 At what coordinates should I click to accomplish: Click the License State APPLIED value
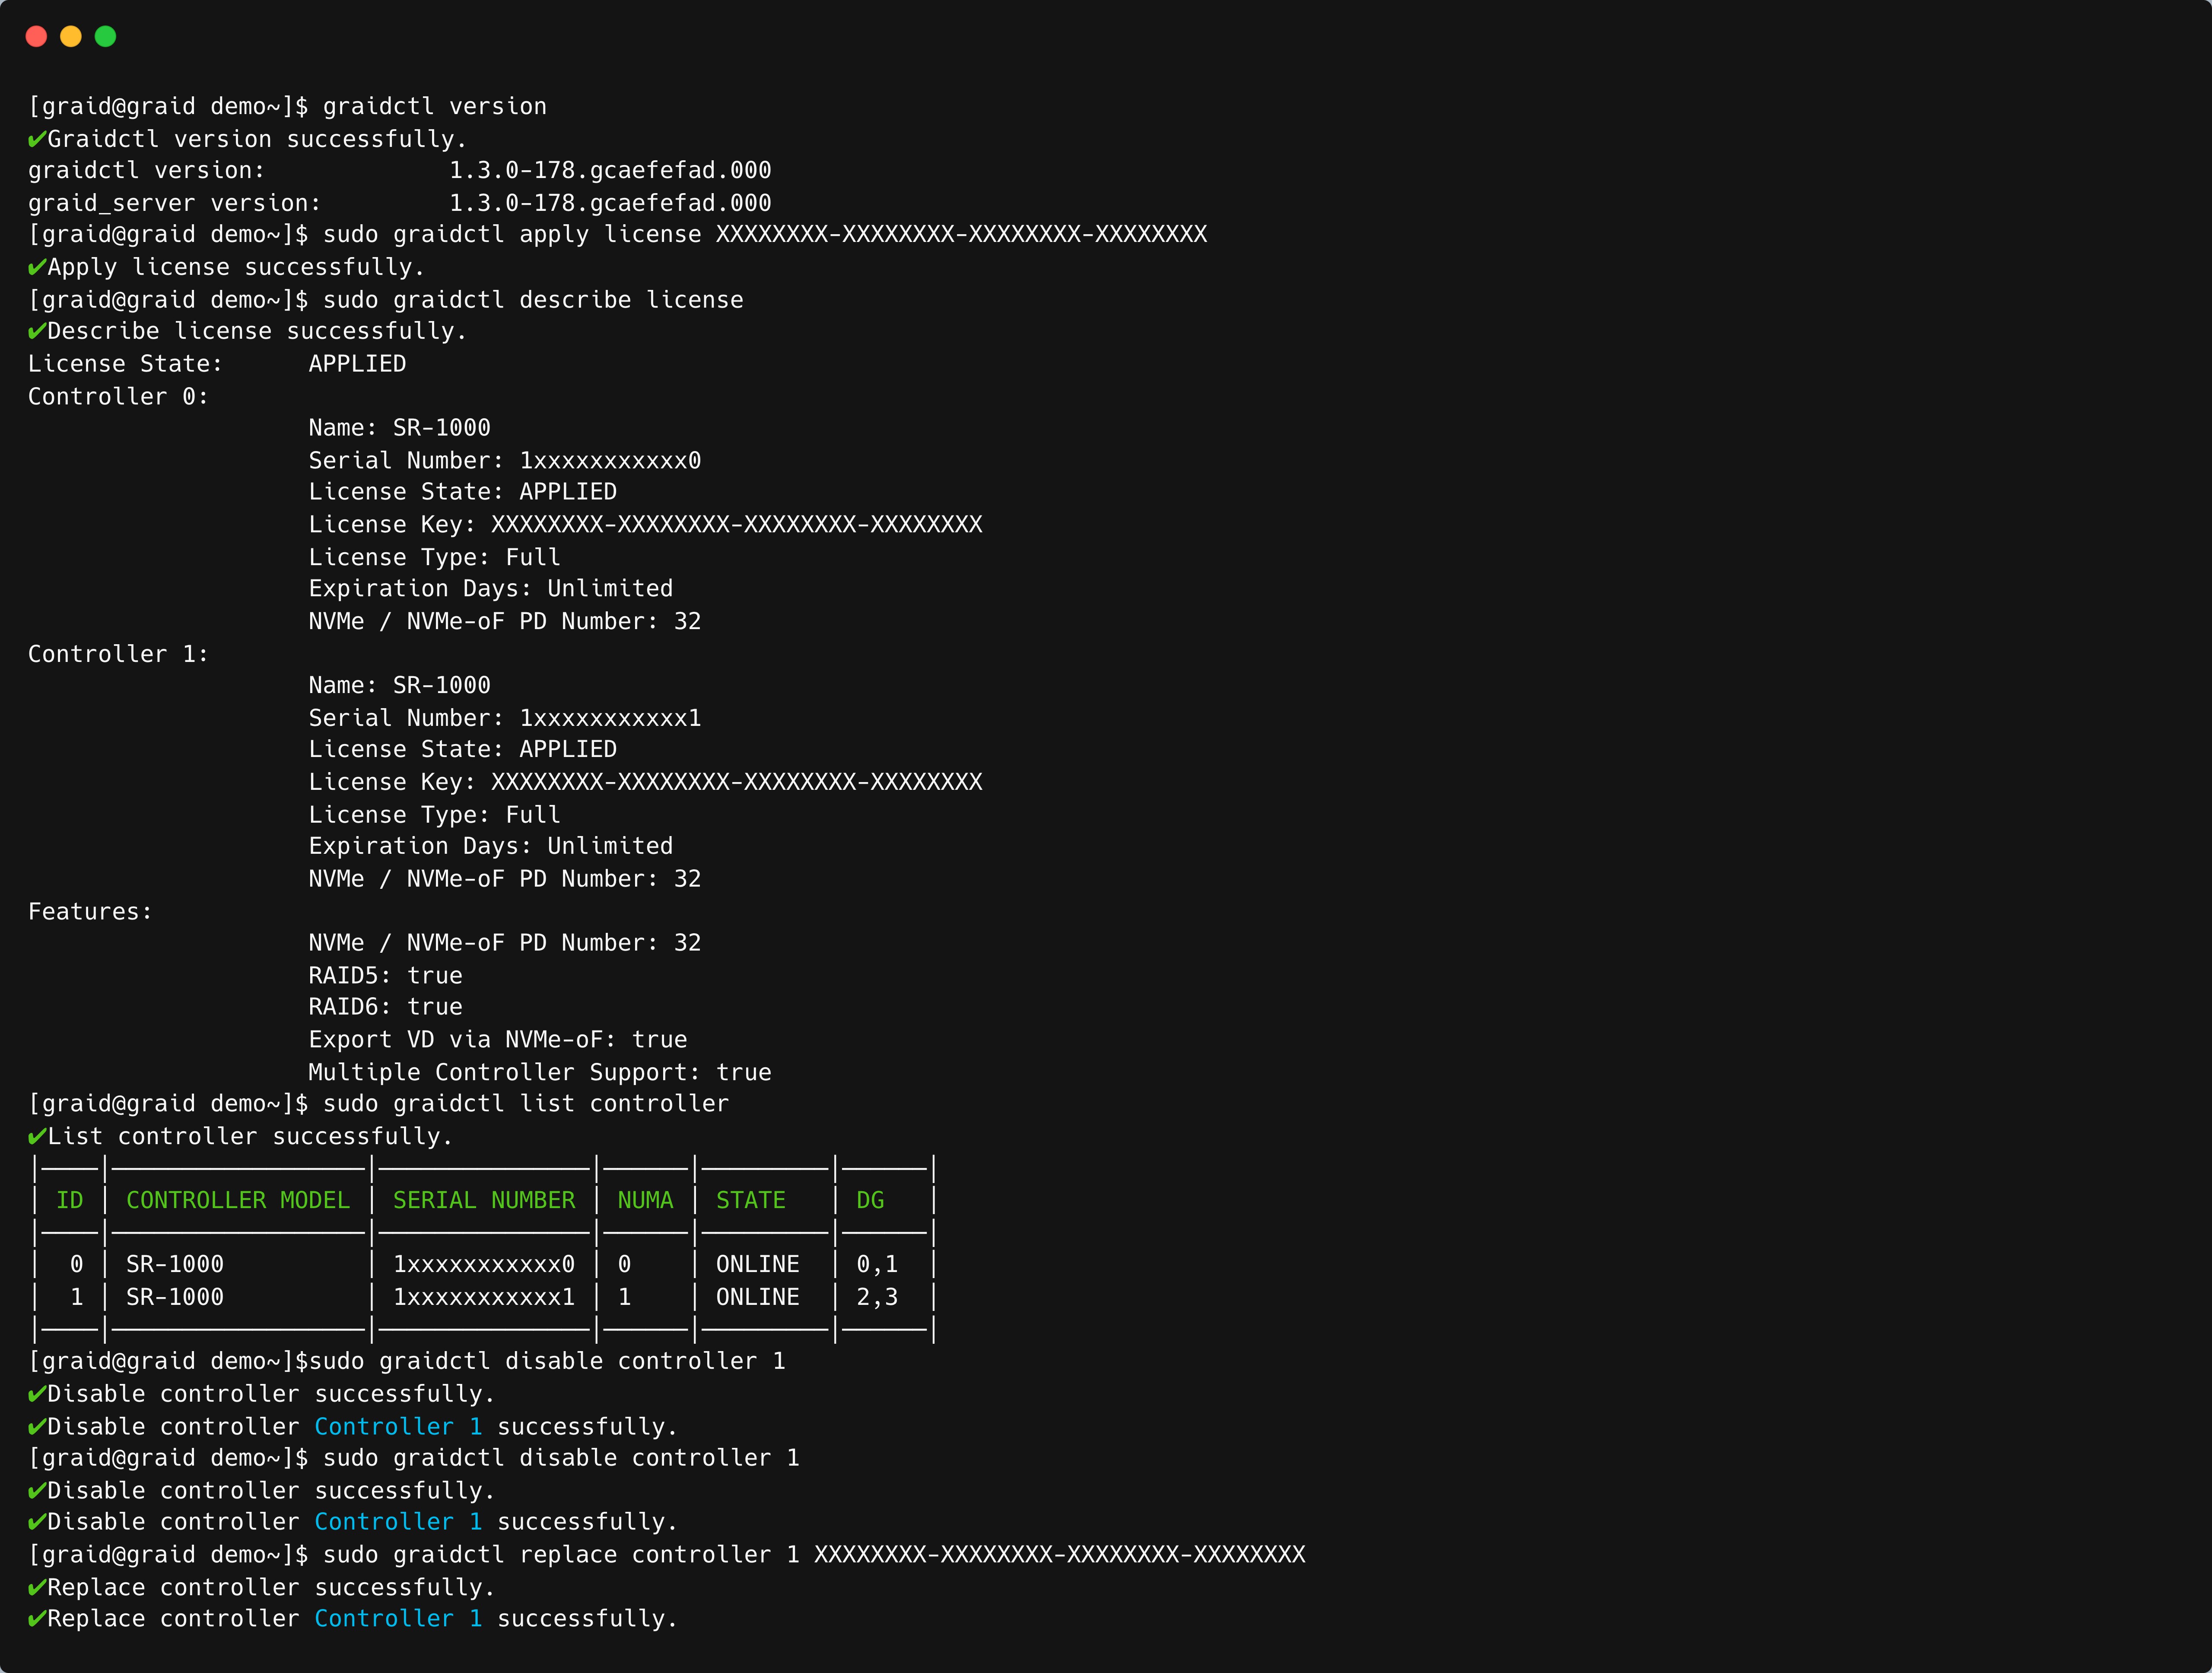click(x=357, y=363)
